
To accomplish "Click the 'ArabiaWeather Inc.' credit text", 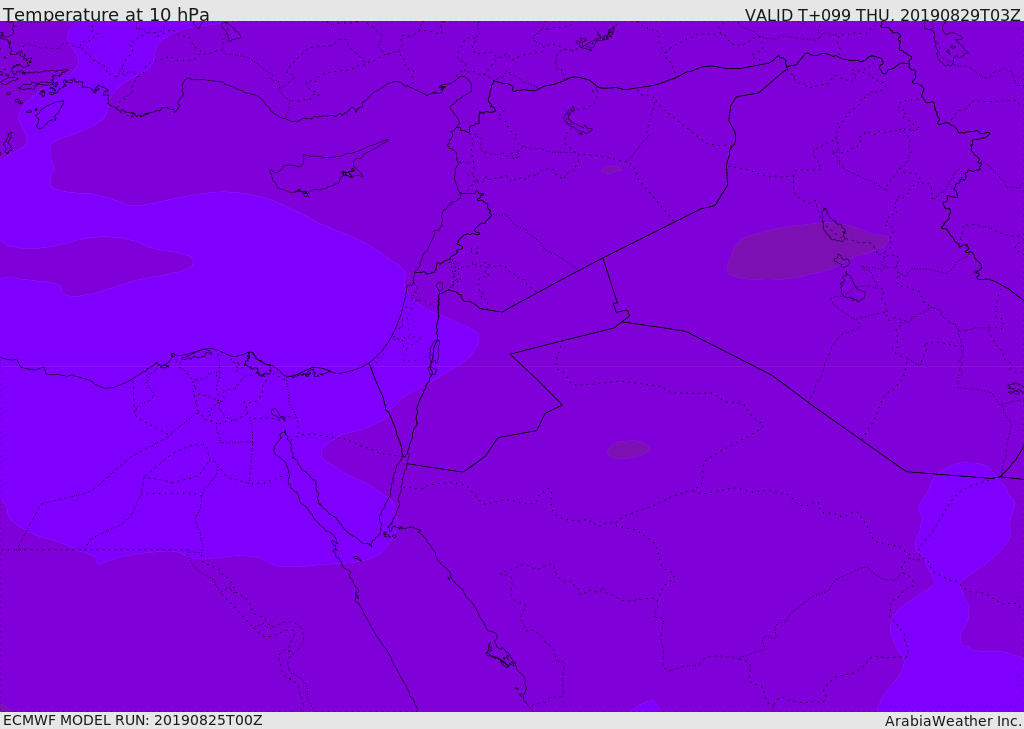I will (953, 721).
